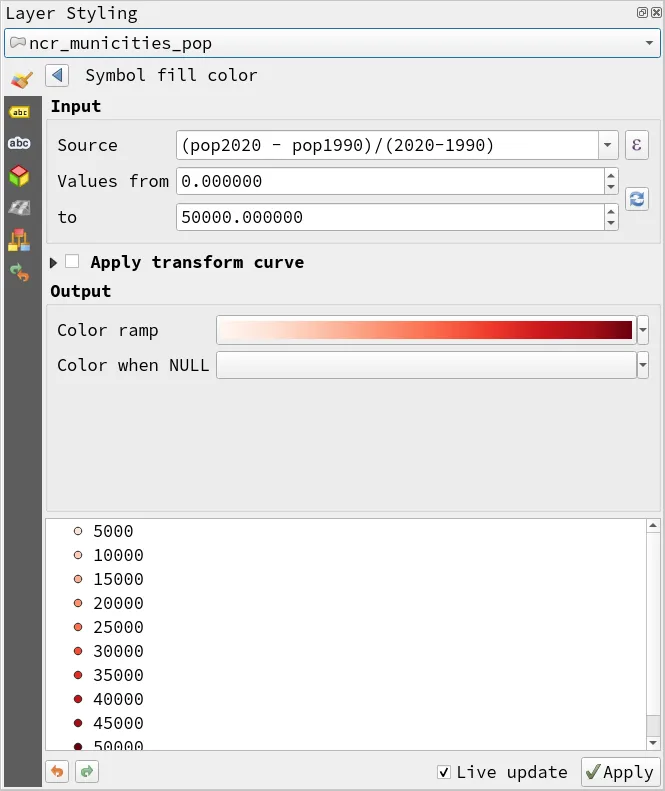This screenshot has height=791, width=665.
Task: Enable Apply transform curve checkbox
Action: tap(72, 261)
